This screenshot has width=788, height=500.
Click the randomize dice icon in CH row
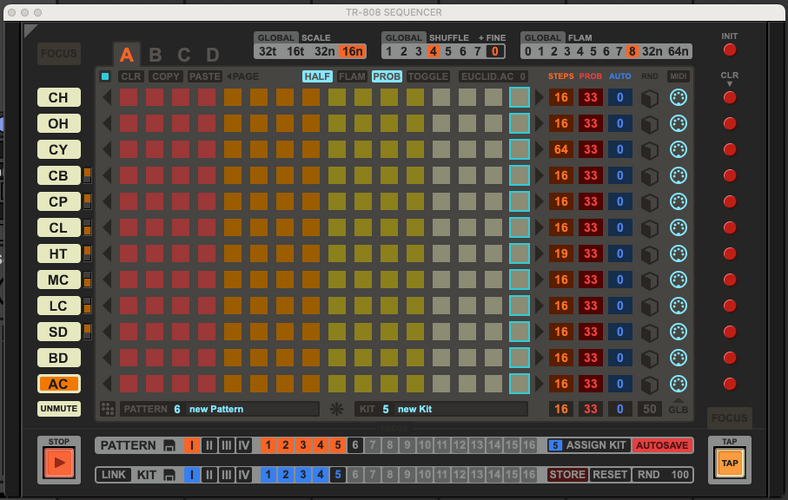pyautogui.click(x=649, y=98)
